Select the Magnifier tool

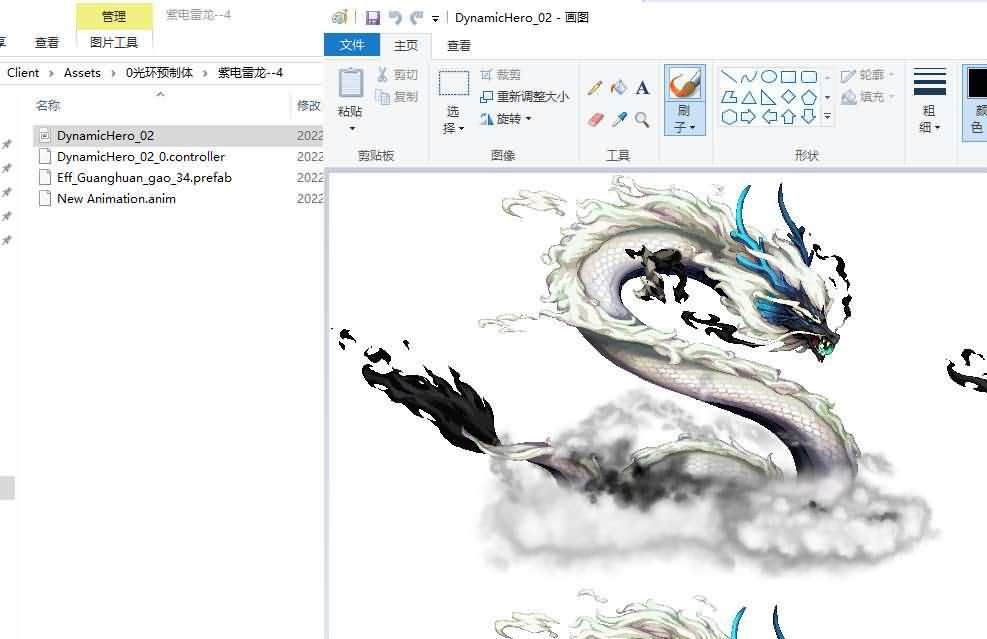[x=642, y=119]
